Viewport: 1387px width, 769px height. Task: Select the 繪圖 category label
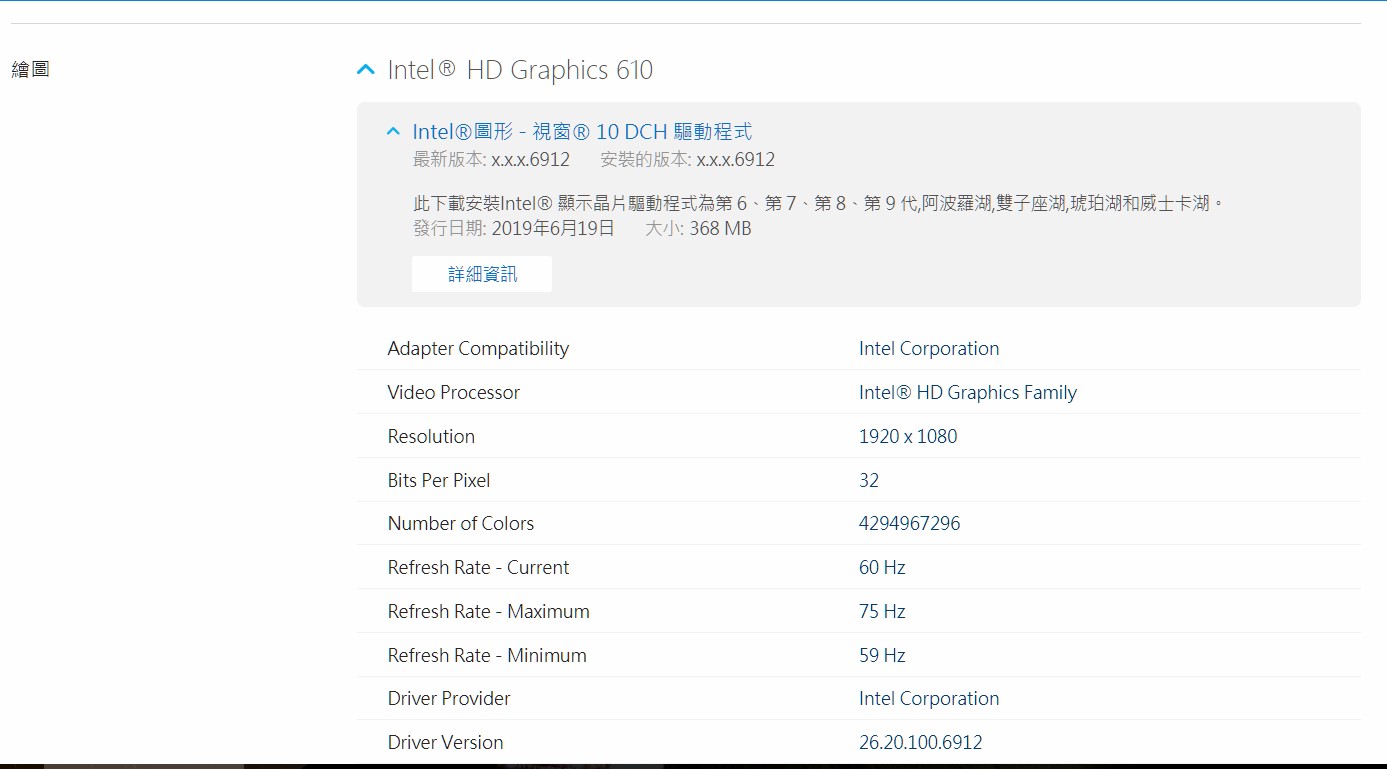click(x=30, y=69)
